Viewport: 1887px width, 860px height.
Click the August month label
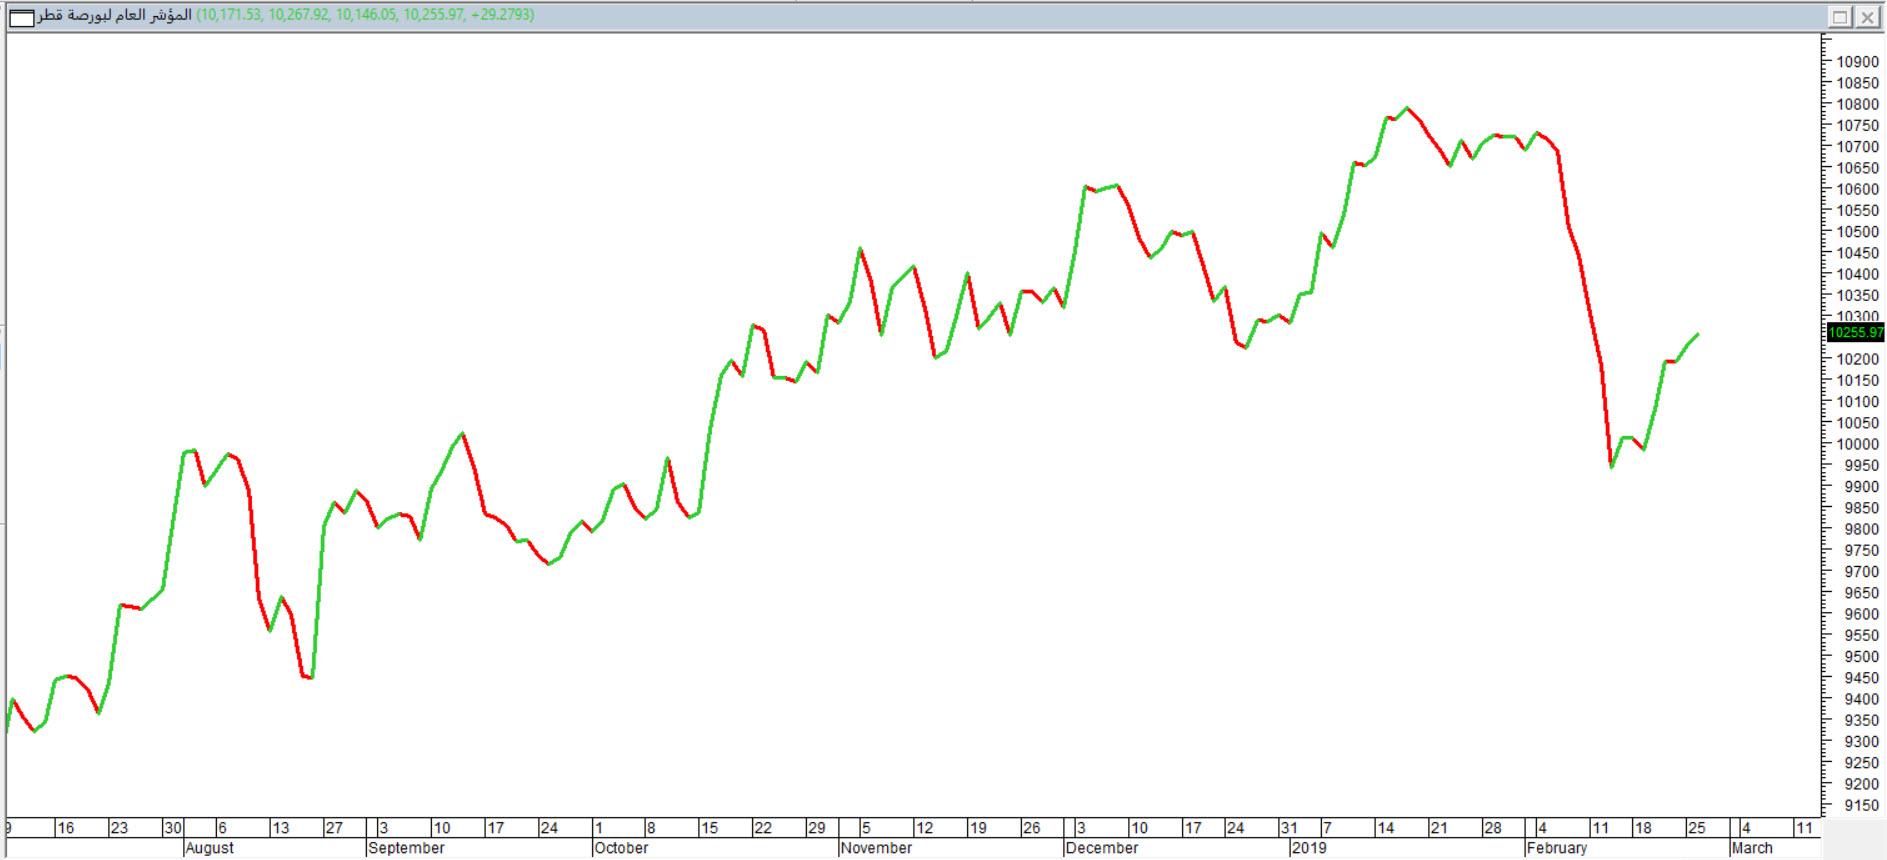click(210, 848)
